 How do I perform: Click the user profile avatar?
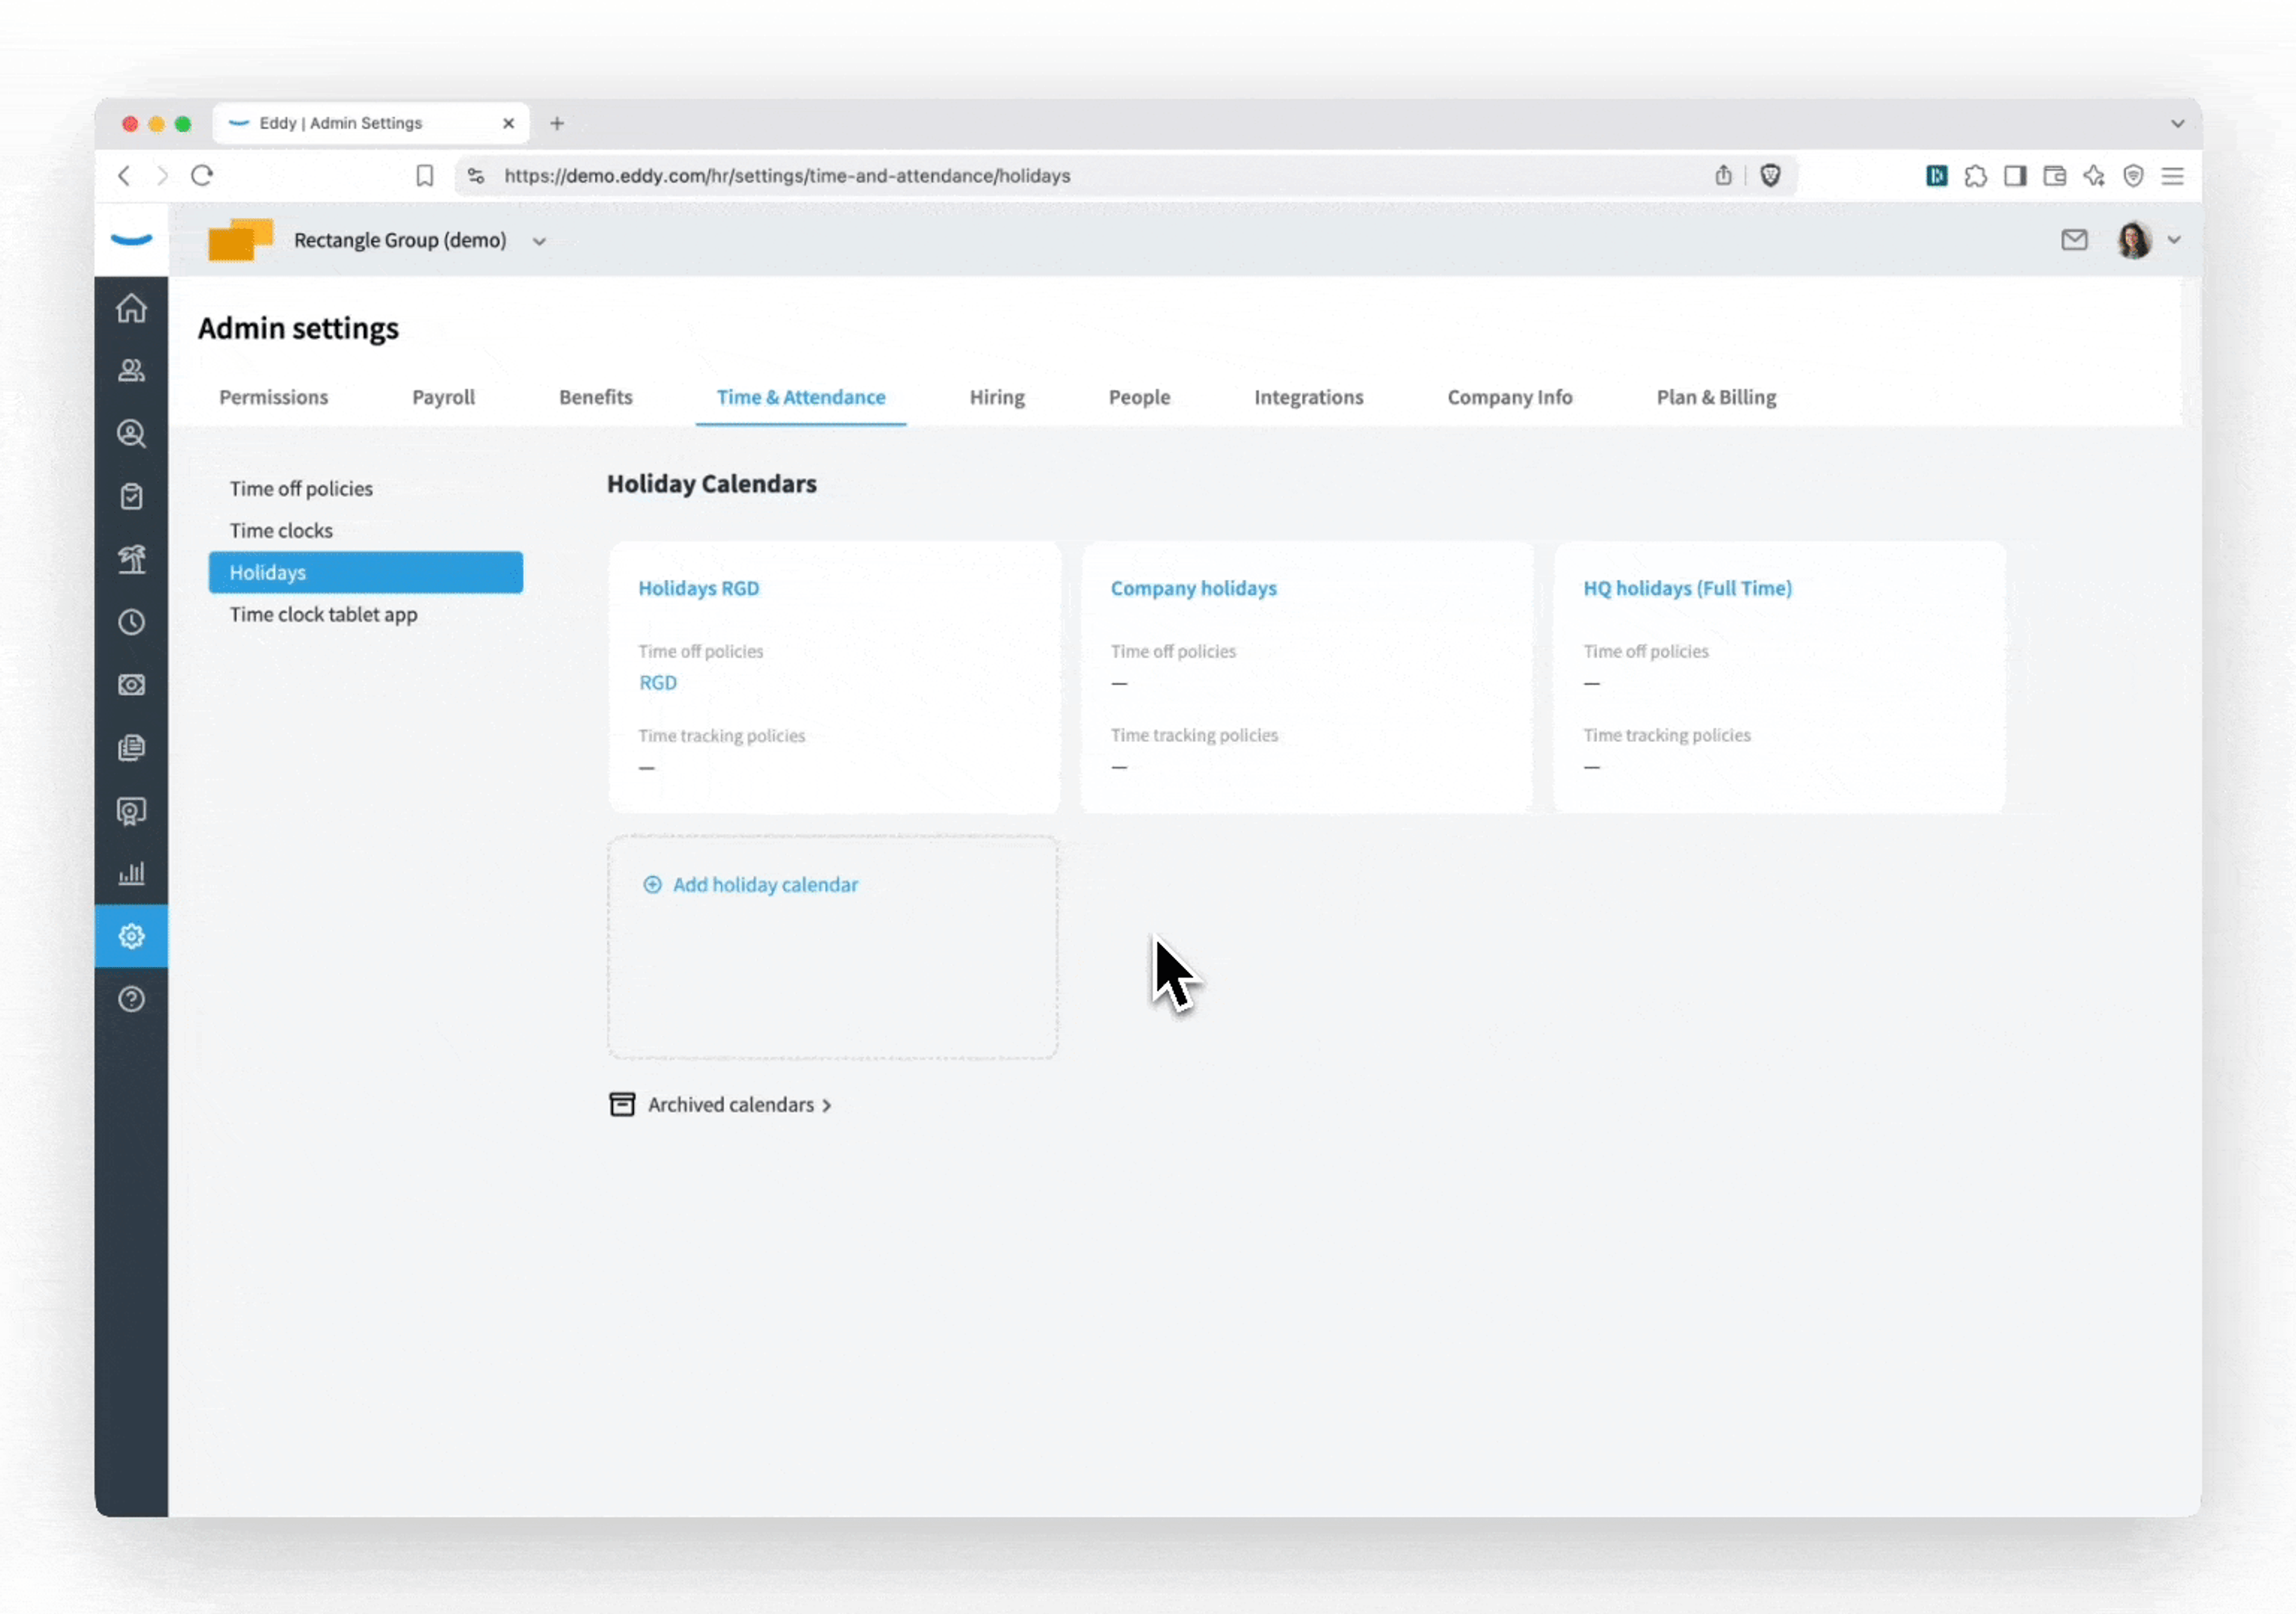[2134, 240]
